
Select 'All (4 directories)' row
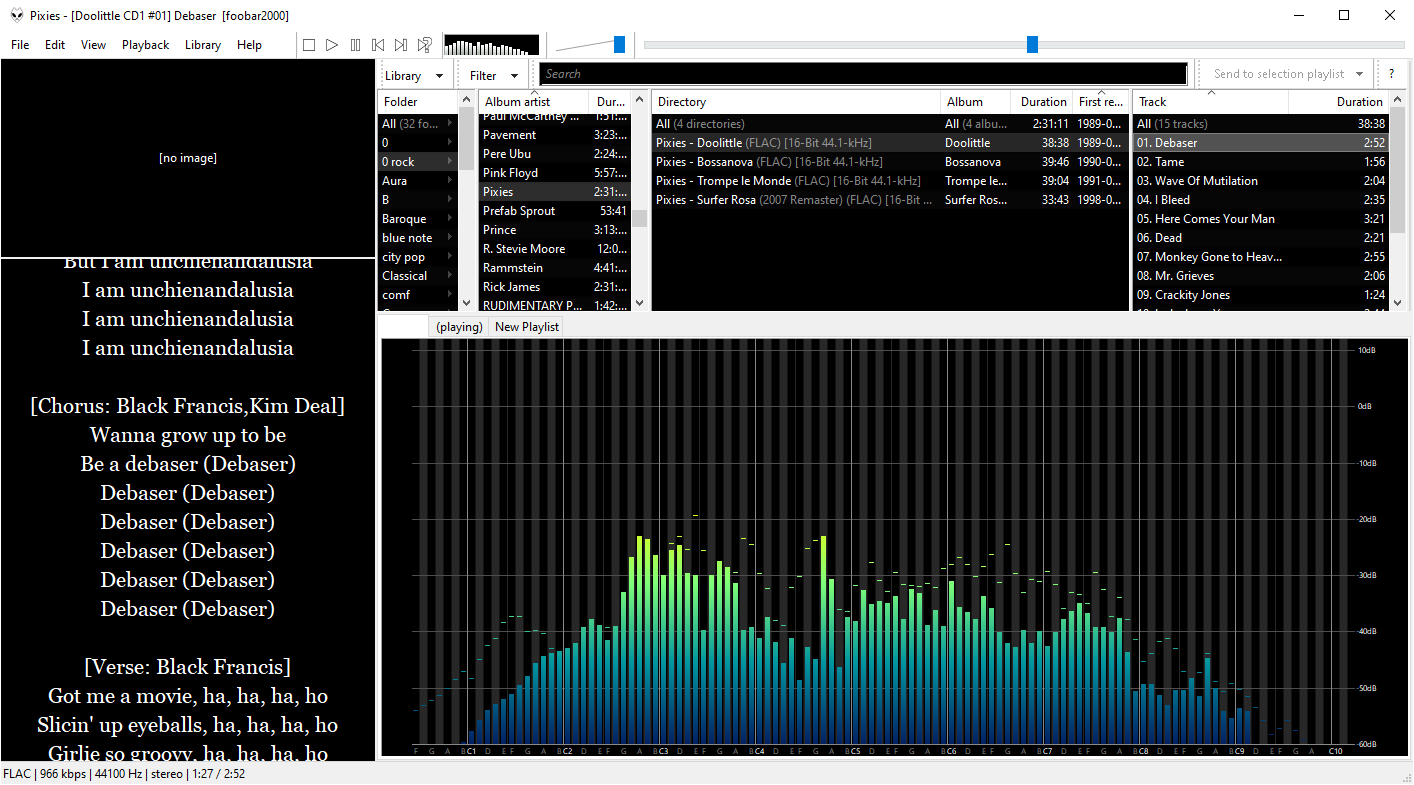890,124
